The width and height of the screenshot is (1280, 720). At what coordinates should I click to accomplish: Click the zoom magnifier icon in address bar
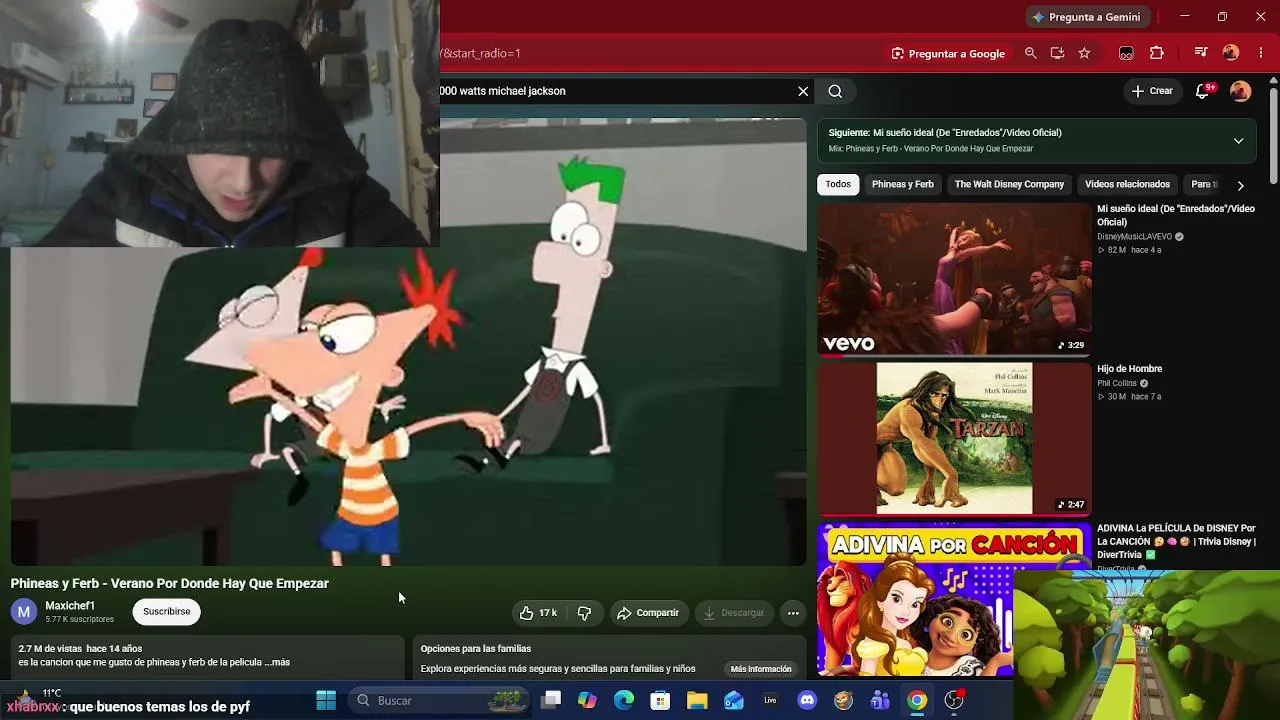pos(1030,53)
